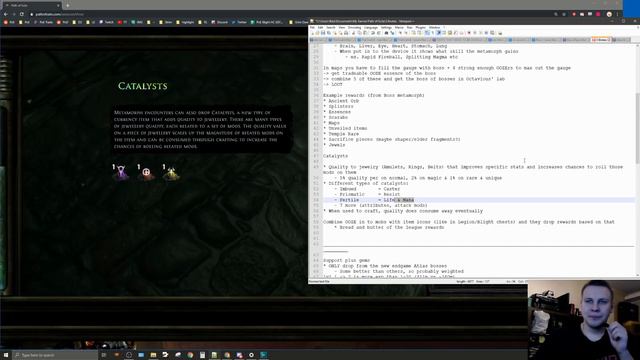Click the 'Catalysts' line in the Notepad++ editor

tap(336, 156)
